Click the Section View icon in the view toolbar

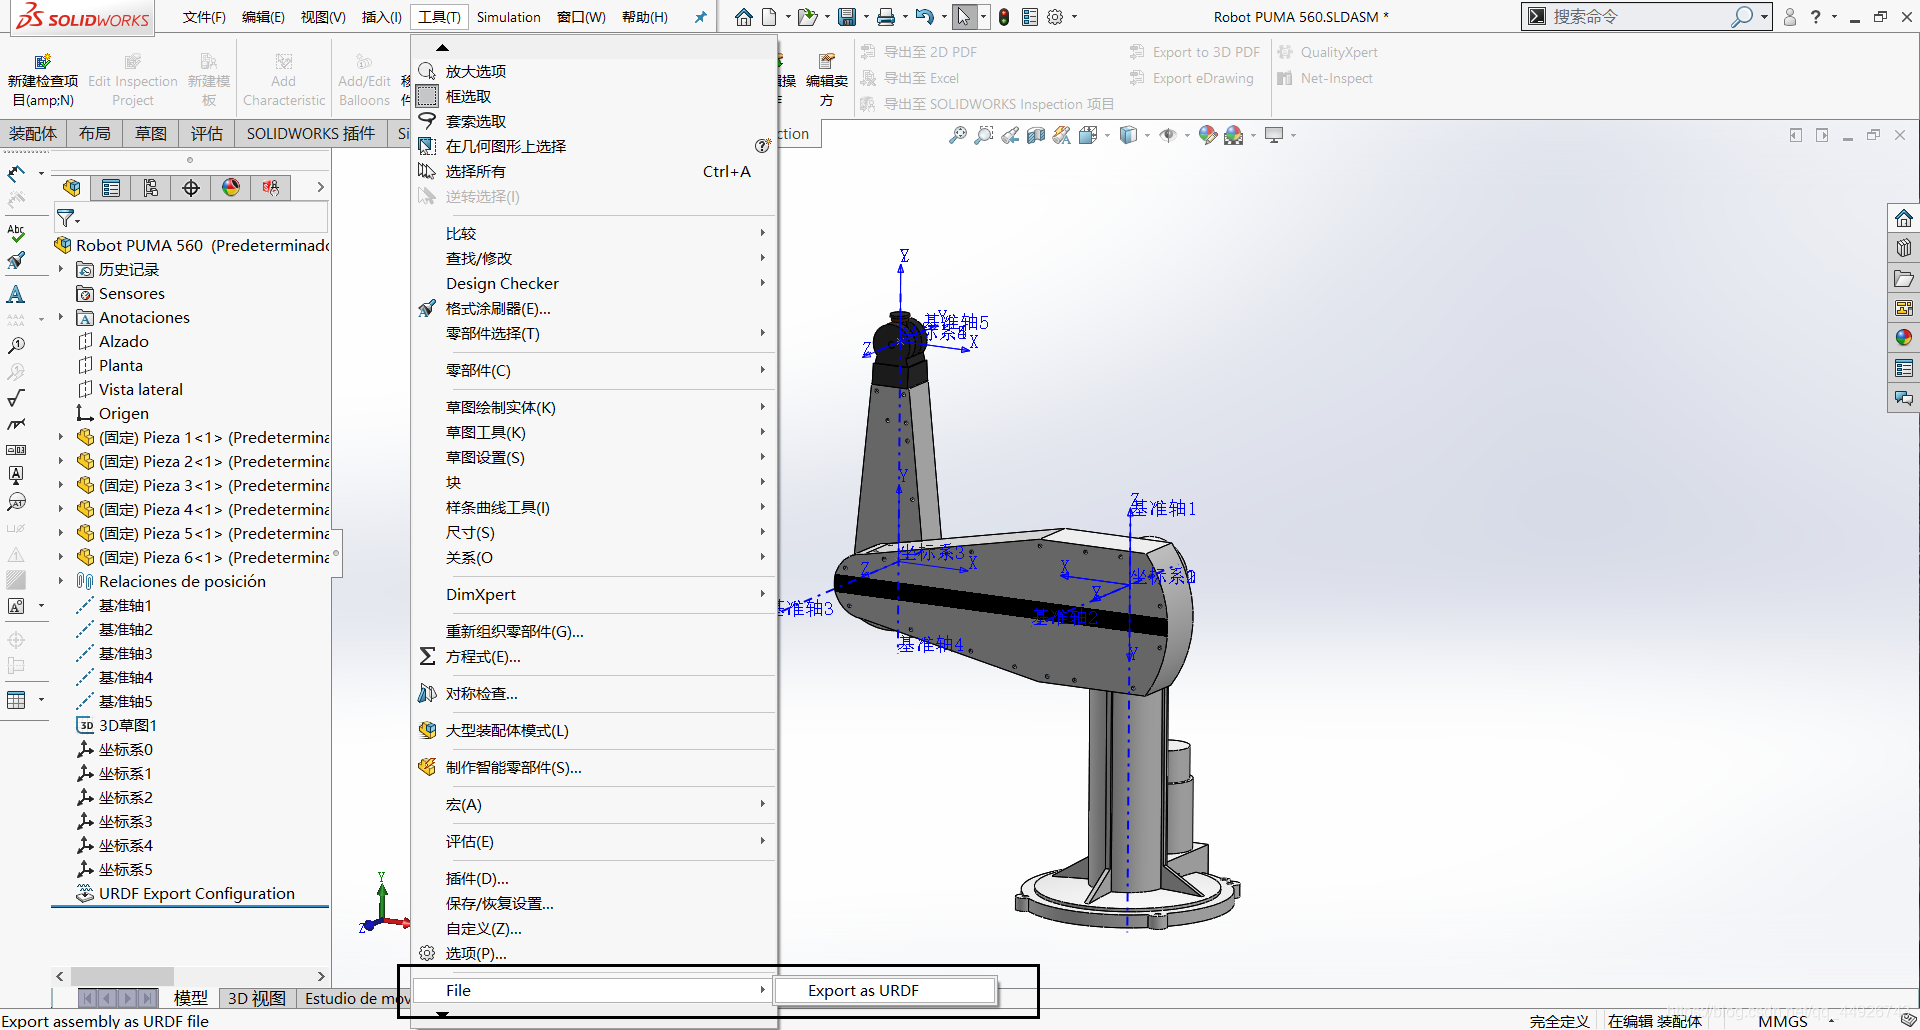coord(1036,135)
